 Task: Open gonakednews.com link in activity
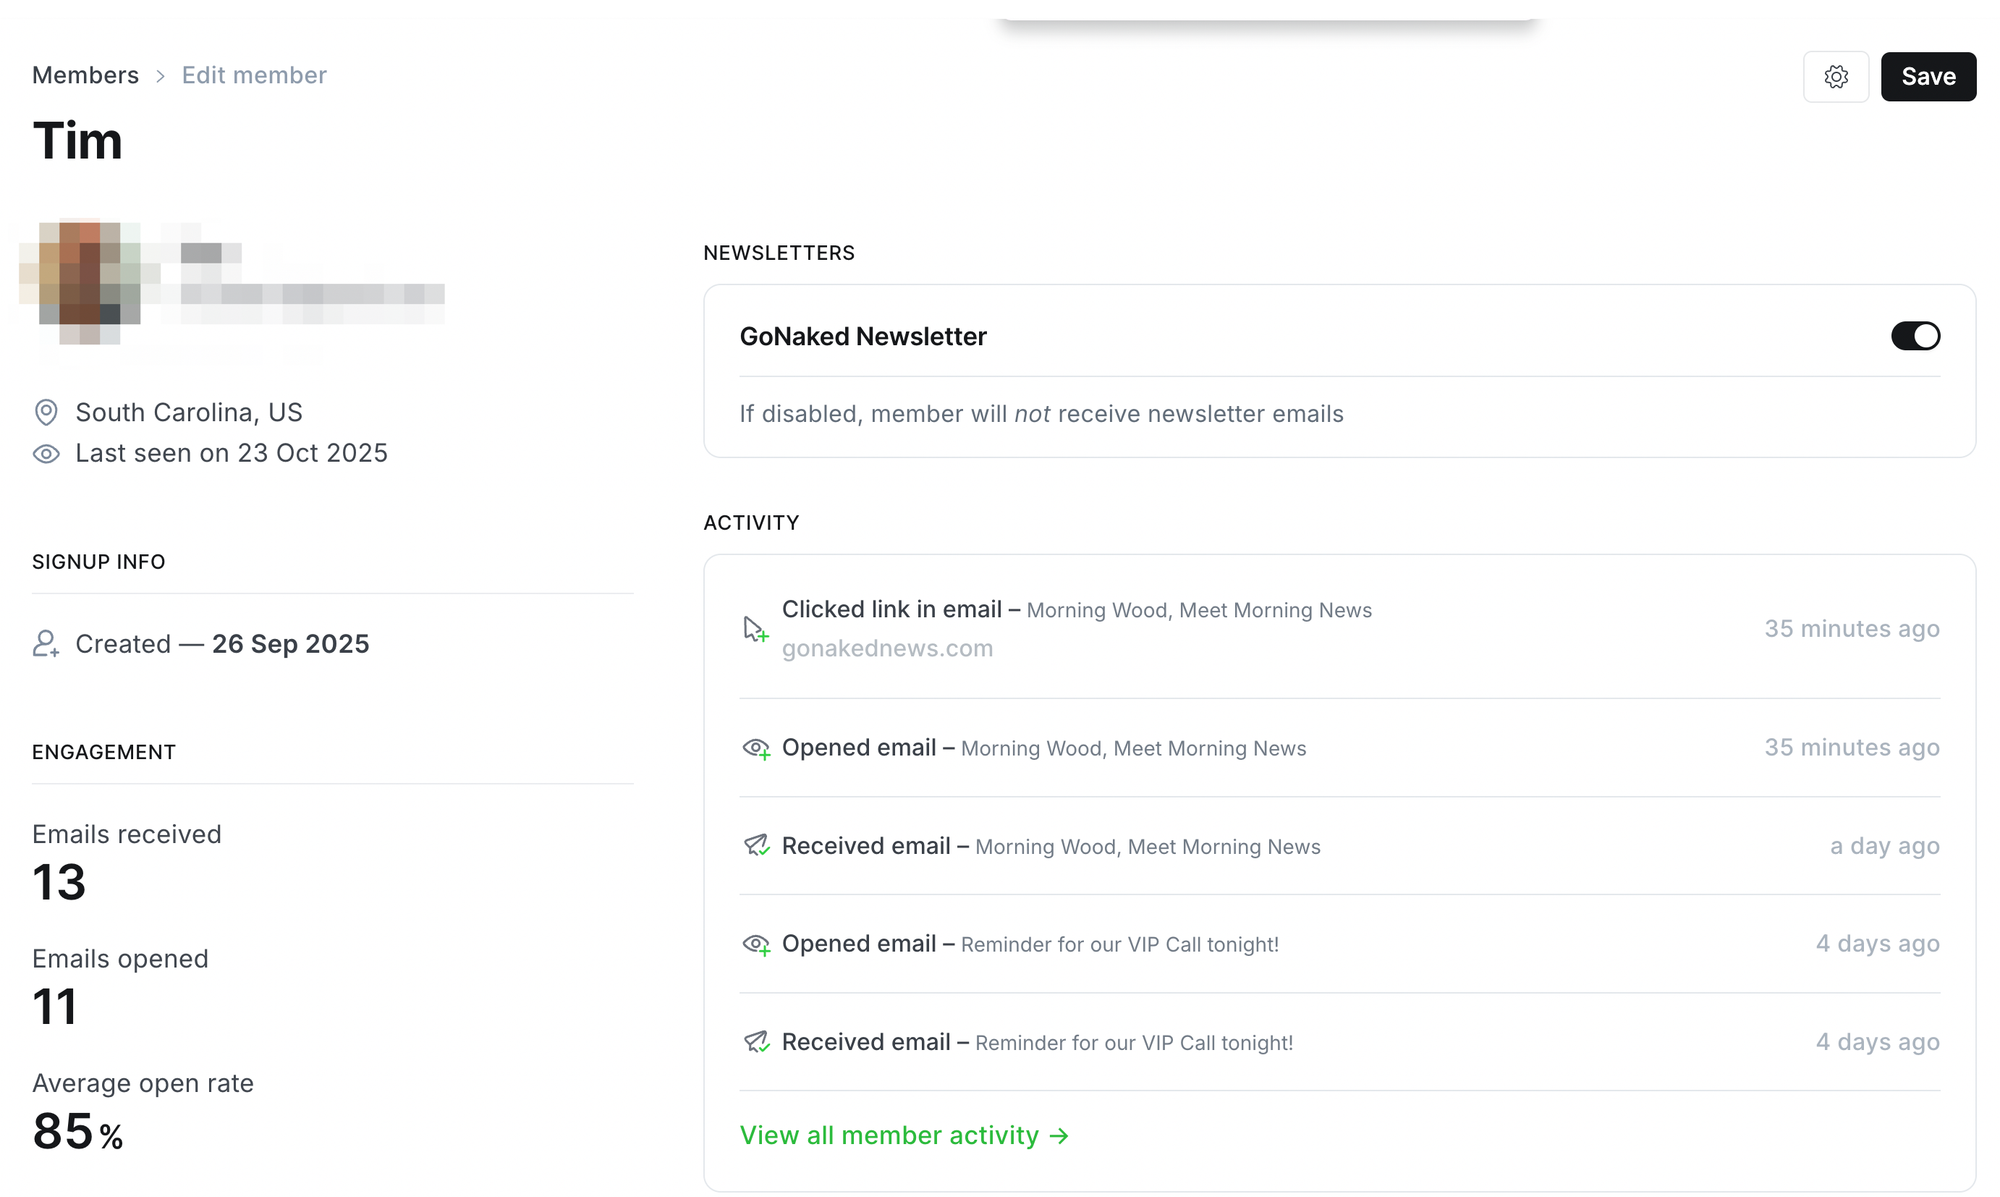pos(887,649)
